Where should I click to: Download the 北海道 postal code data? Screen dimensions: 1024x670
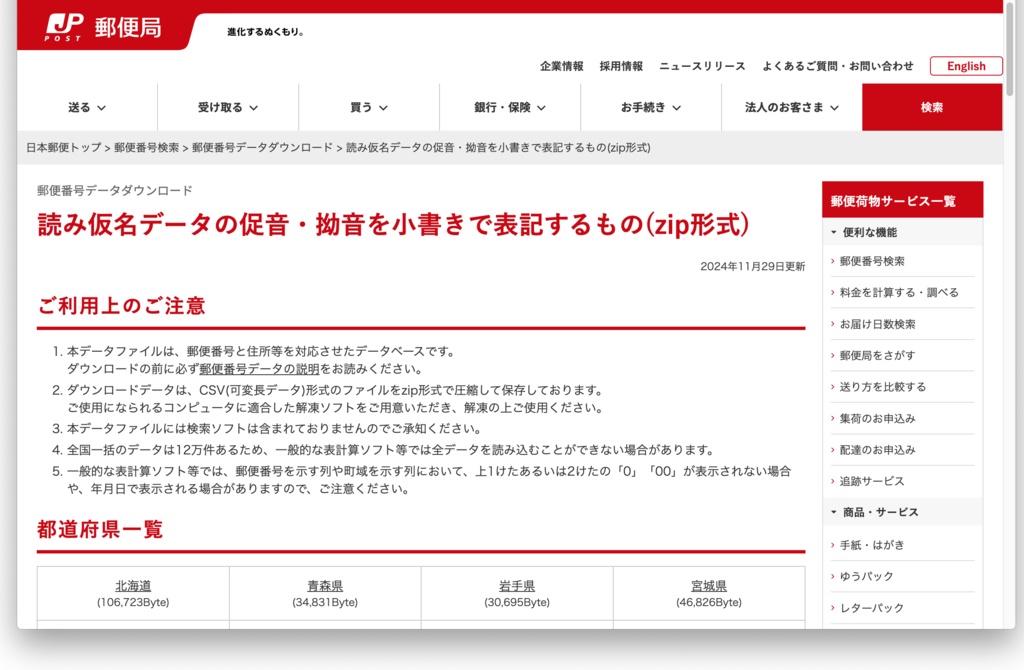point(131,586)
